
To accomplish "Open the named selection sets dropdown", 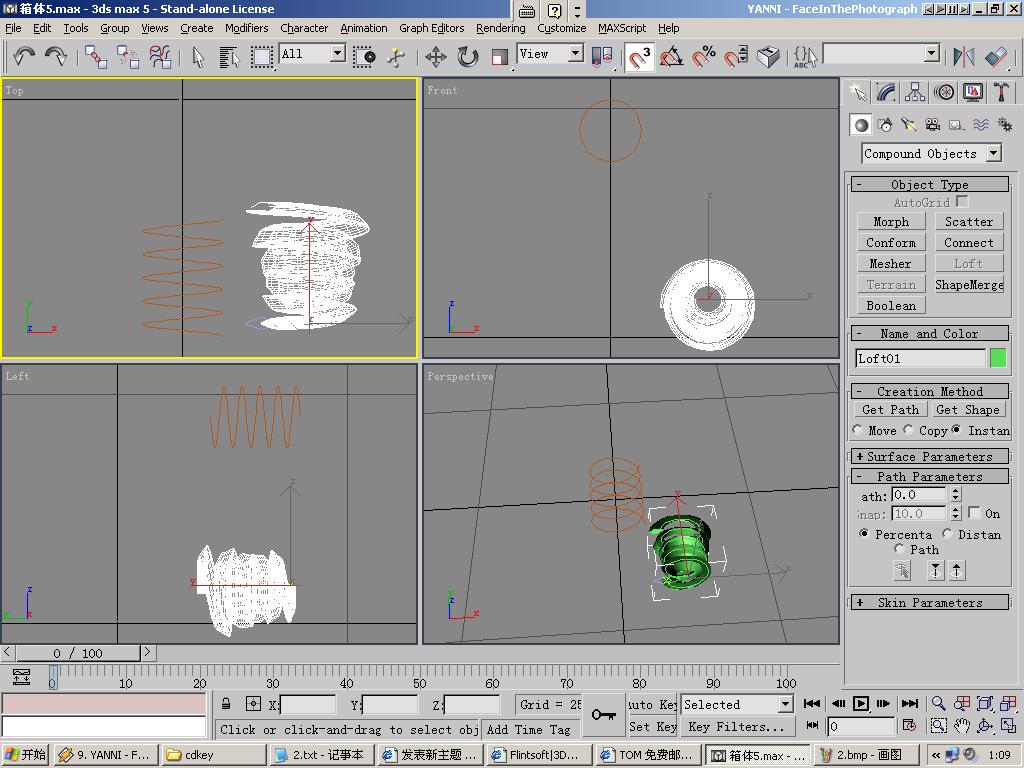I will click(881, 54).
